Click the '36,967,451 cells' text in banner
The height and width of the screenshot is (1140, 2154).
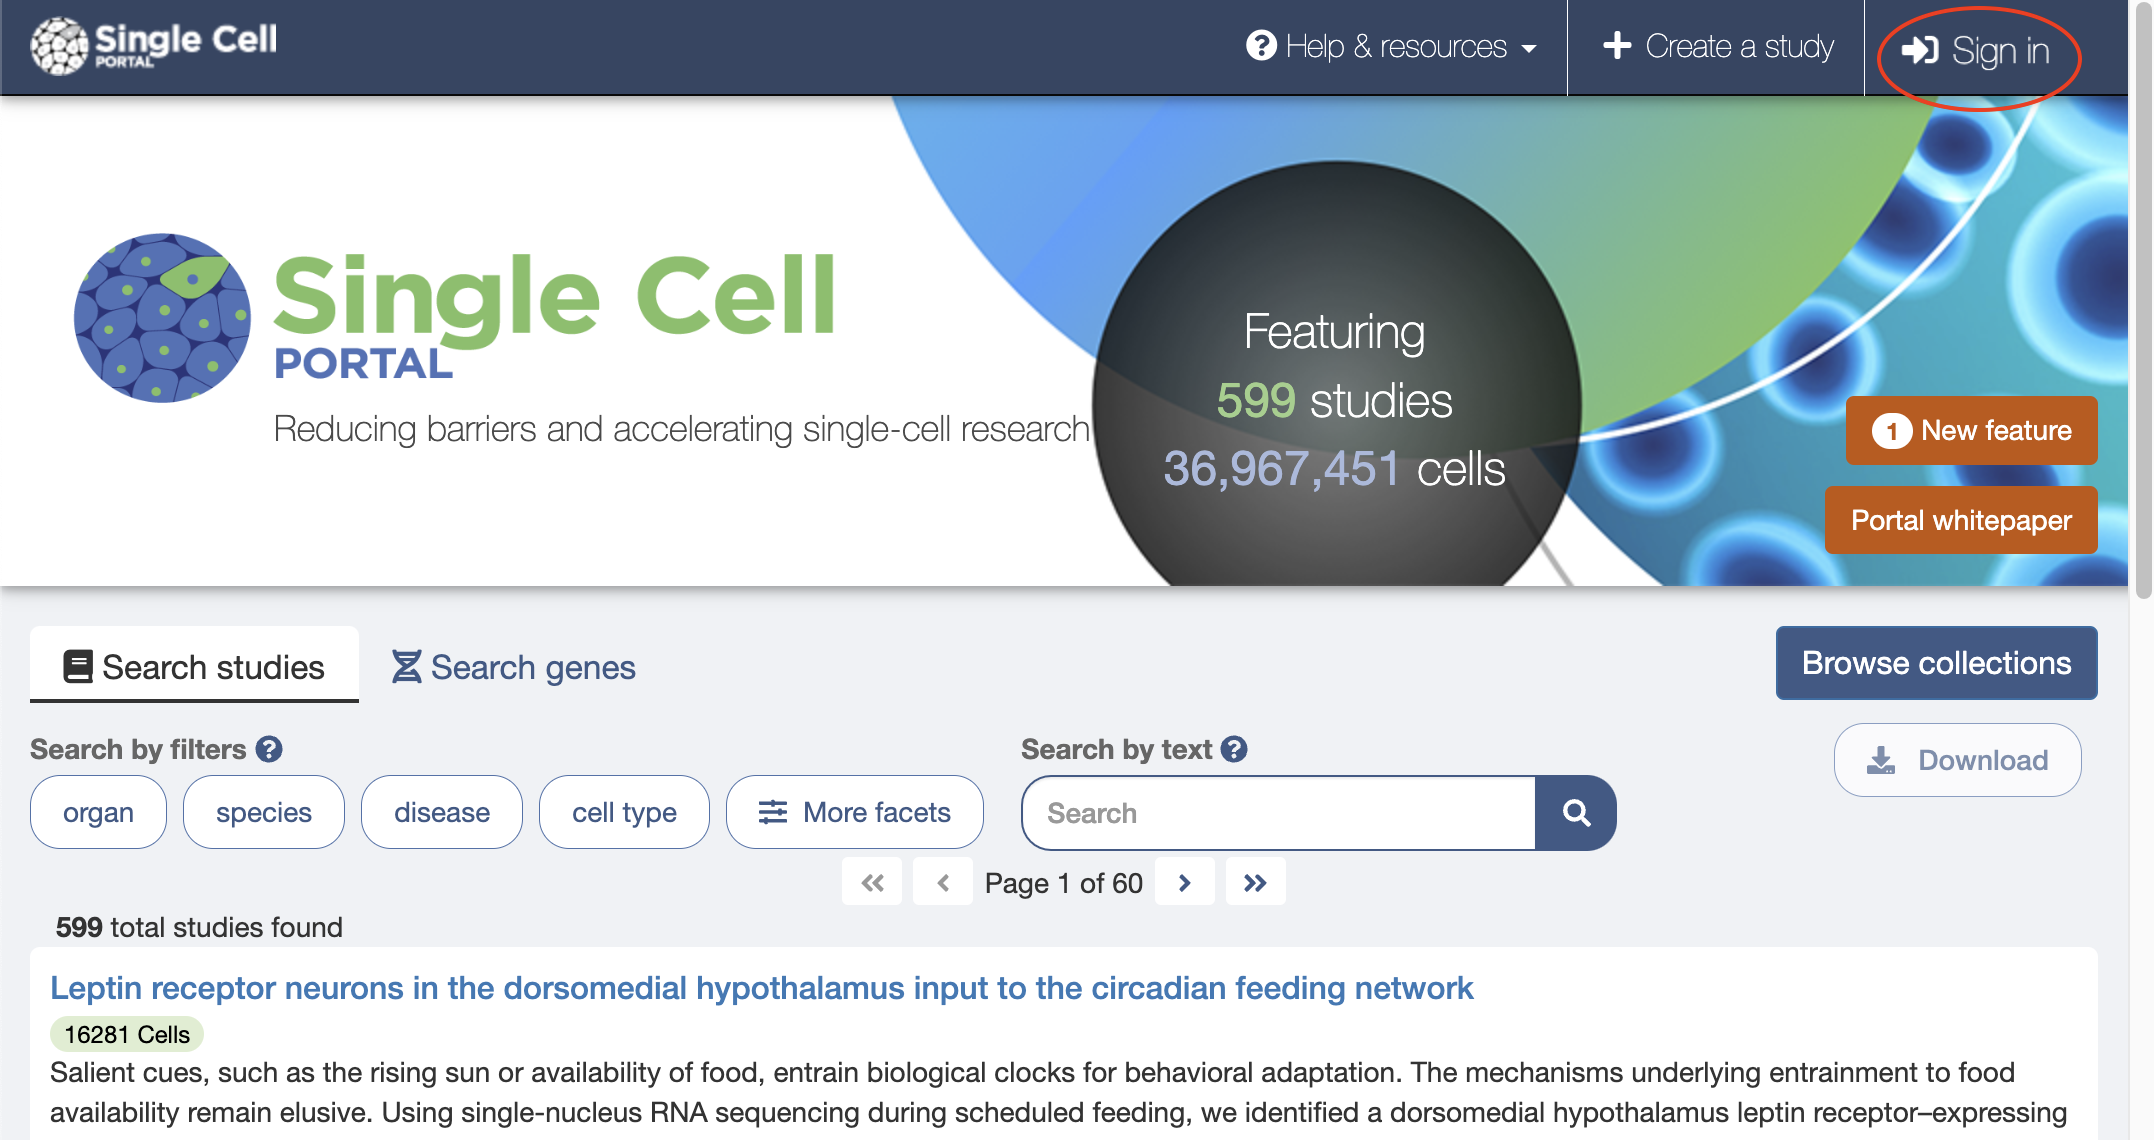tap(1334, 468)
